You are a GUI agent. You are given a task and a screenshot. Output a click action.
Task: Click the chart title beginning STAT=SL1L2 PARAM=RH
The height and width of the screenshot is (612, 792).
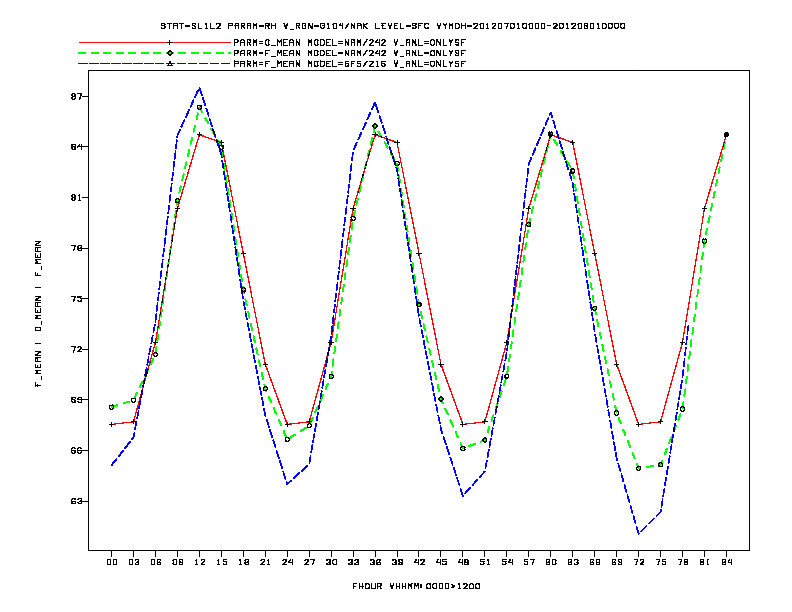coord(393,26)
